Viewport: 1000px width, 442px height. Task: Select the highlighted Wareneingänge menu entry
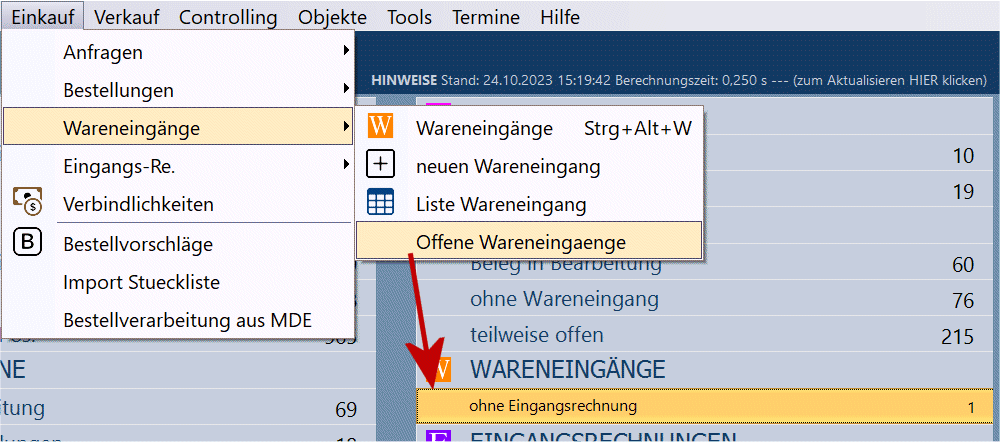(x=179, y=128)
